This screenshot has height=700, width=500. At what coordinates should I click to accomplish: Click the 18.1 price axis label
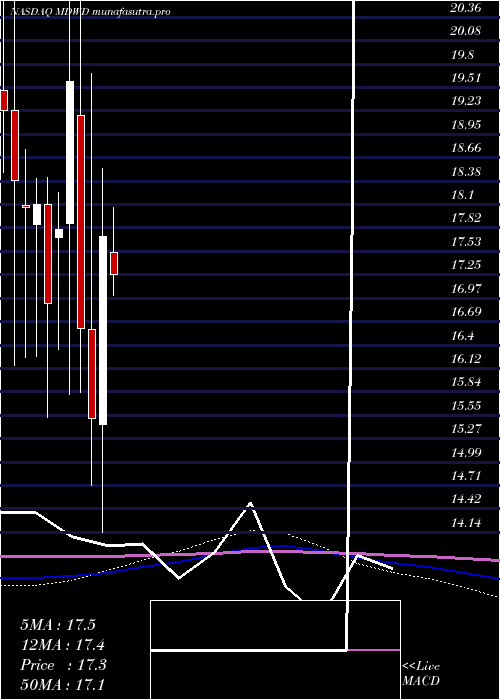463,195
